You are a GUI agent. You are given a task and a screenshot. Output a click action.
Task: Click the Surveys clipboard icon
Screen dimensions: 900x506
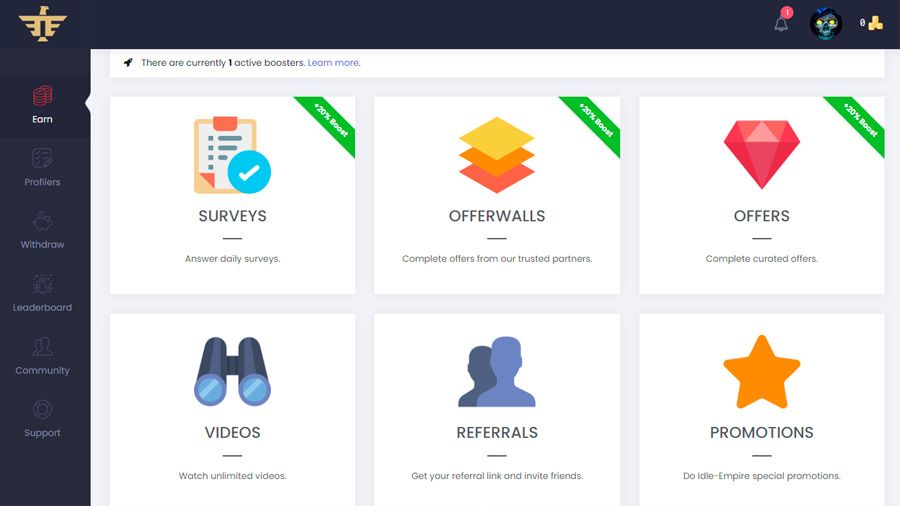(232, 155)
